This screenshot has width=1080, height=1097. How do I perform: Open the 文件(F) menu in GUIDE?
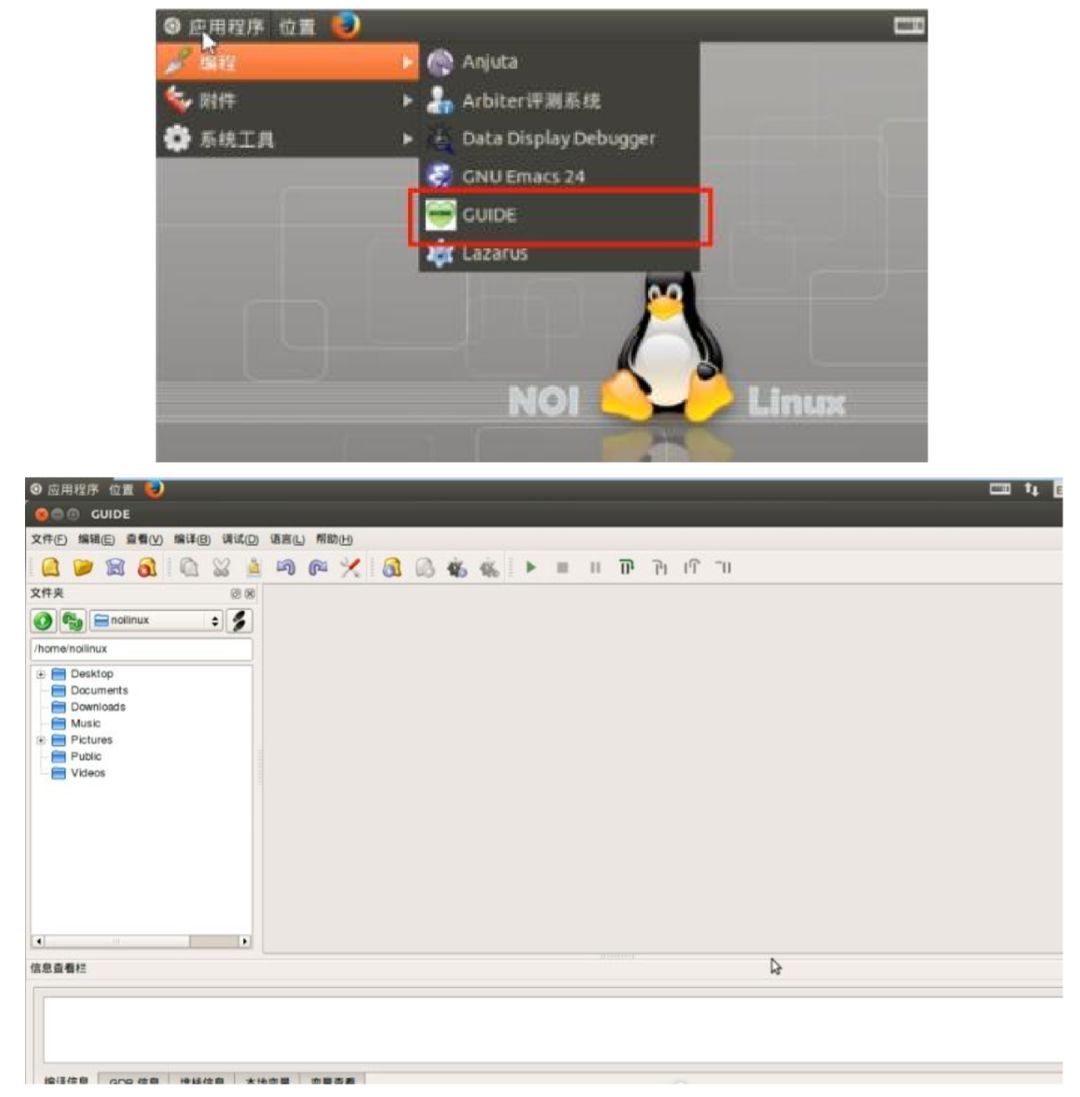pyautogui.click(x=48, y=539)
